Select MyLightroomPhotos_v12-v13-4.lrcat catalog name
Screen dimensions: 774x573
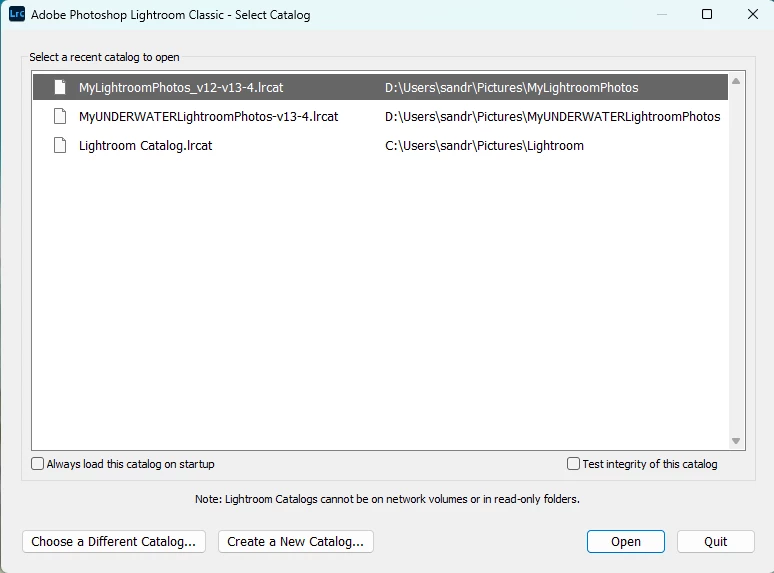(x=181, y=87)
